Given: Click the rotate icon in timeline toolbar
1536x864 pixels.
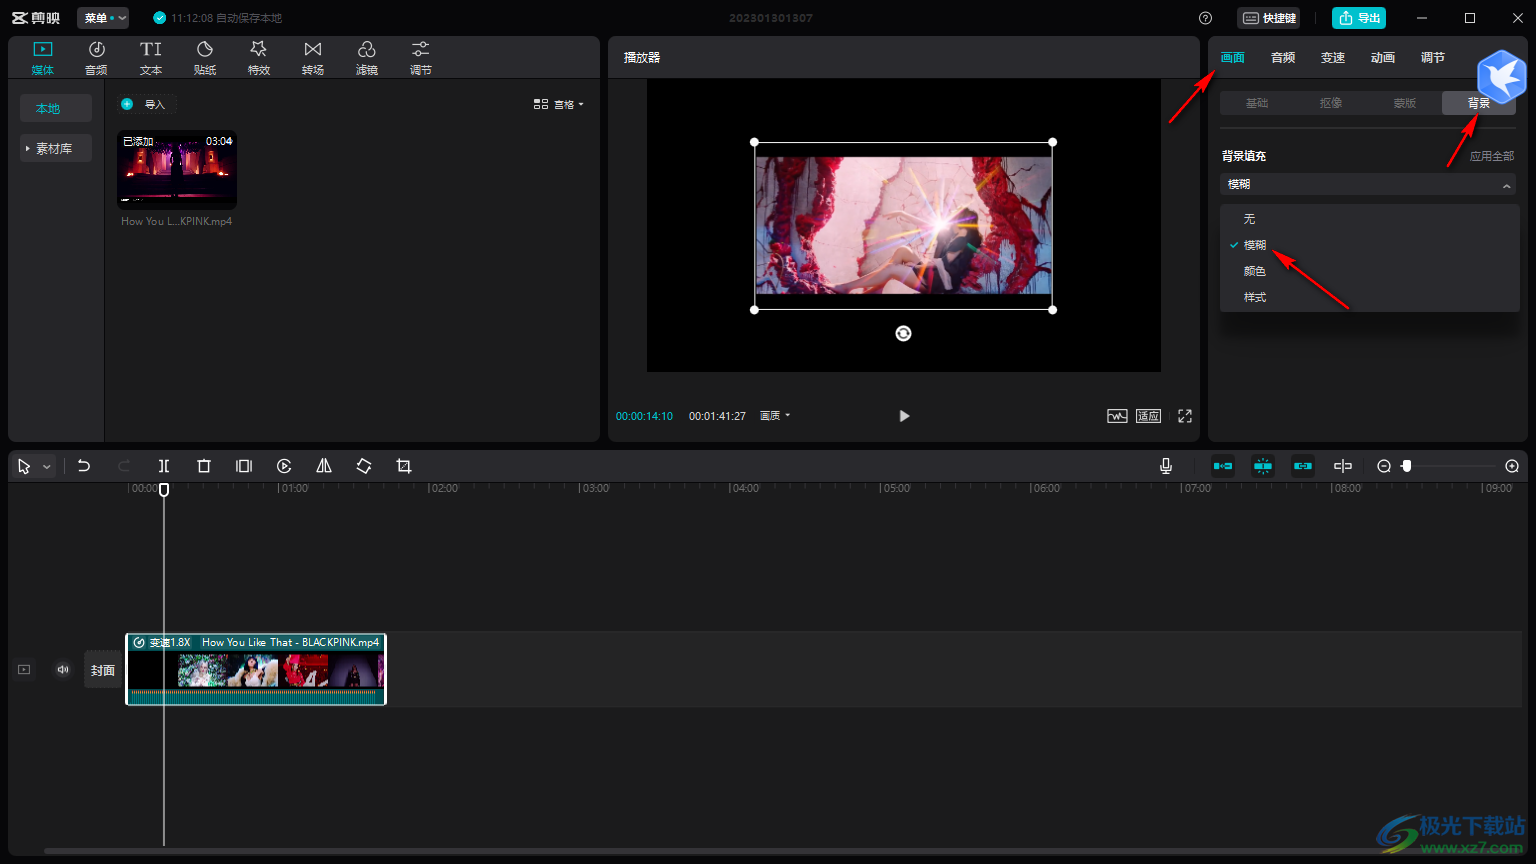Looking at the screenshot, I should coord(364,466).
